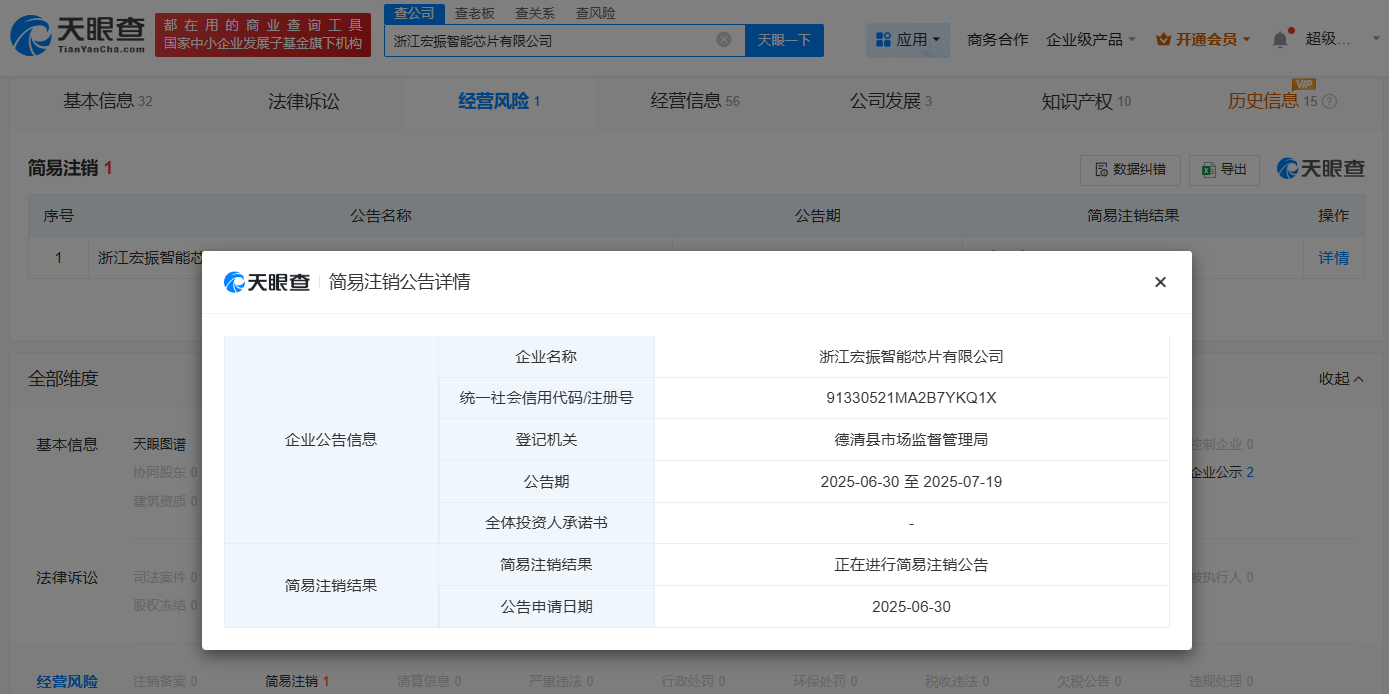
Task: Collapse the 全部维度 section via 收起
Action: tap(1341, 379)
